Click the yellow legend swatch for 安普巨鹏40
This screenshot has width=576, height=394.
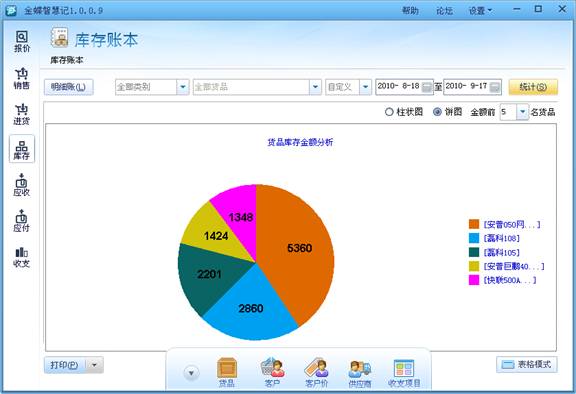pyautogui.click(x=474, y=266)
